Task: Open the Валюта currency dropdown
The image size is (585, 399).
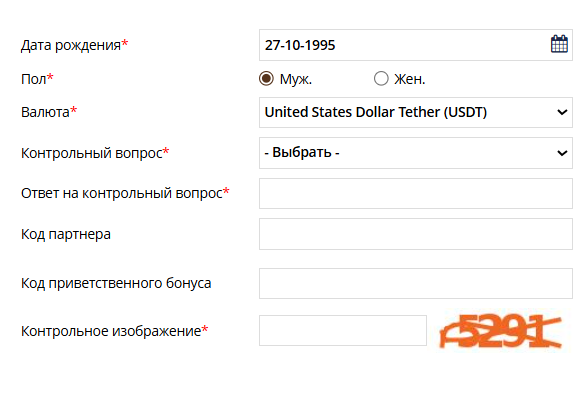Action: (x=416, y=112)
